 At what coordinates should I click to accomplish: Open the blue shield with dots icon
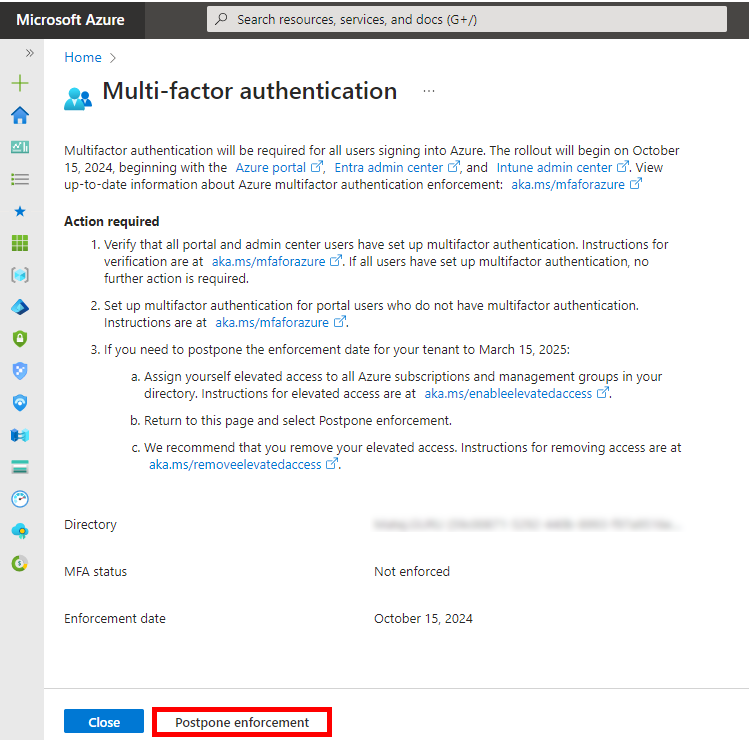(20, 371)
